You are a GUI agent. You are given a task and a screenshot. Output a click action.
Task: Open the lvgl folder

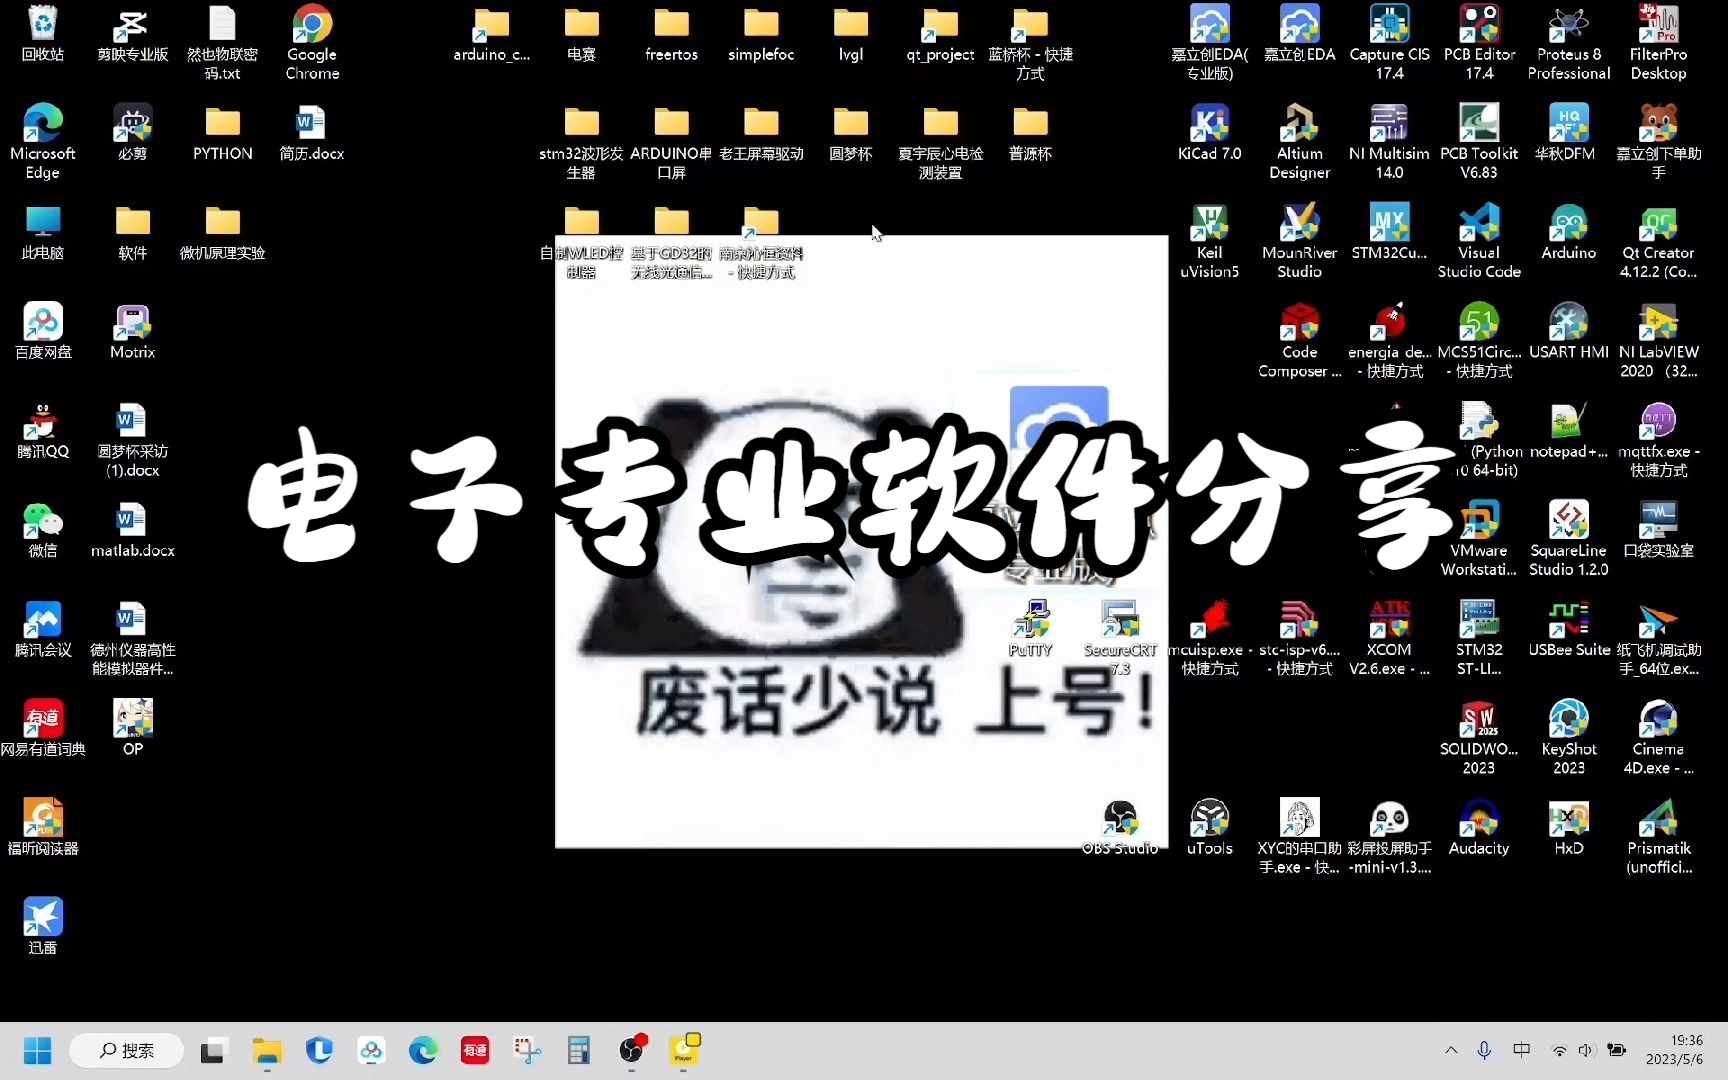[851, 33]
